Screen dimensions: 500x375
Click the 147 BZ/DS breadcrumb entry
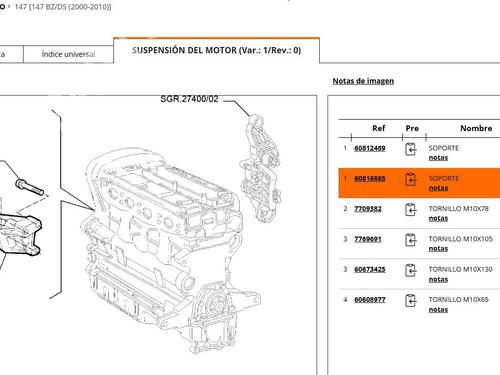[x=63, y=7]
